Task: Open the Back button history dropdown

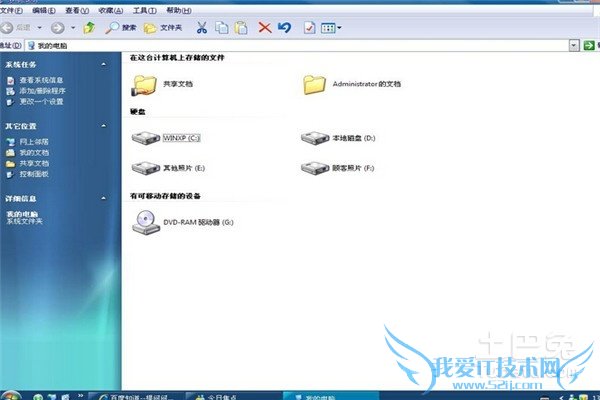Action: tap(39, 28)
